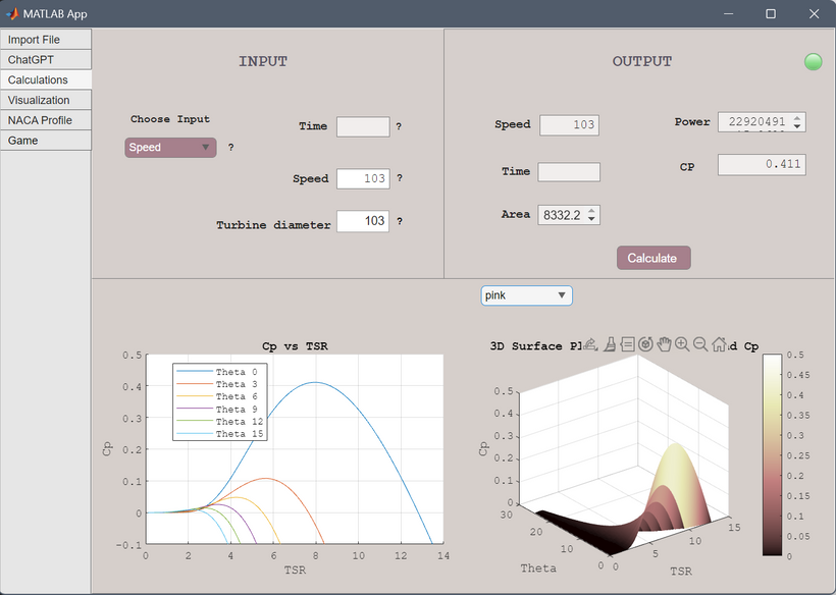Increase Power value with up arrow
This screenshot has width=836, height=596.
[797, 118]
